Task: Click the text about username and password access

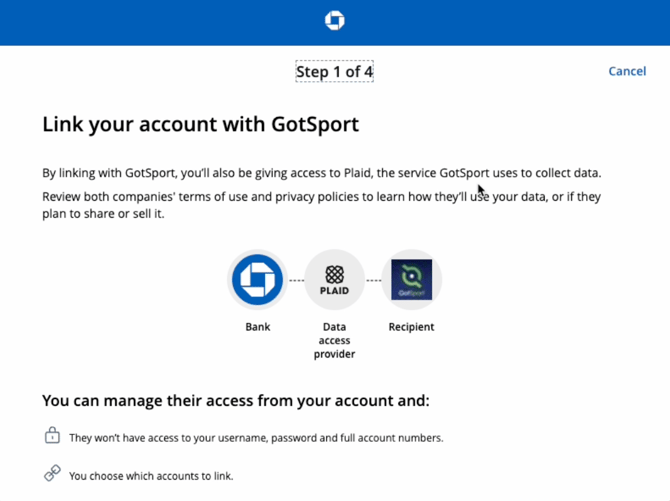Action: tap(255, 438)
